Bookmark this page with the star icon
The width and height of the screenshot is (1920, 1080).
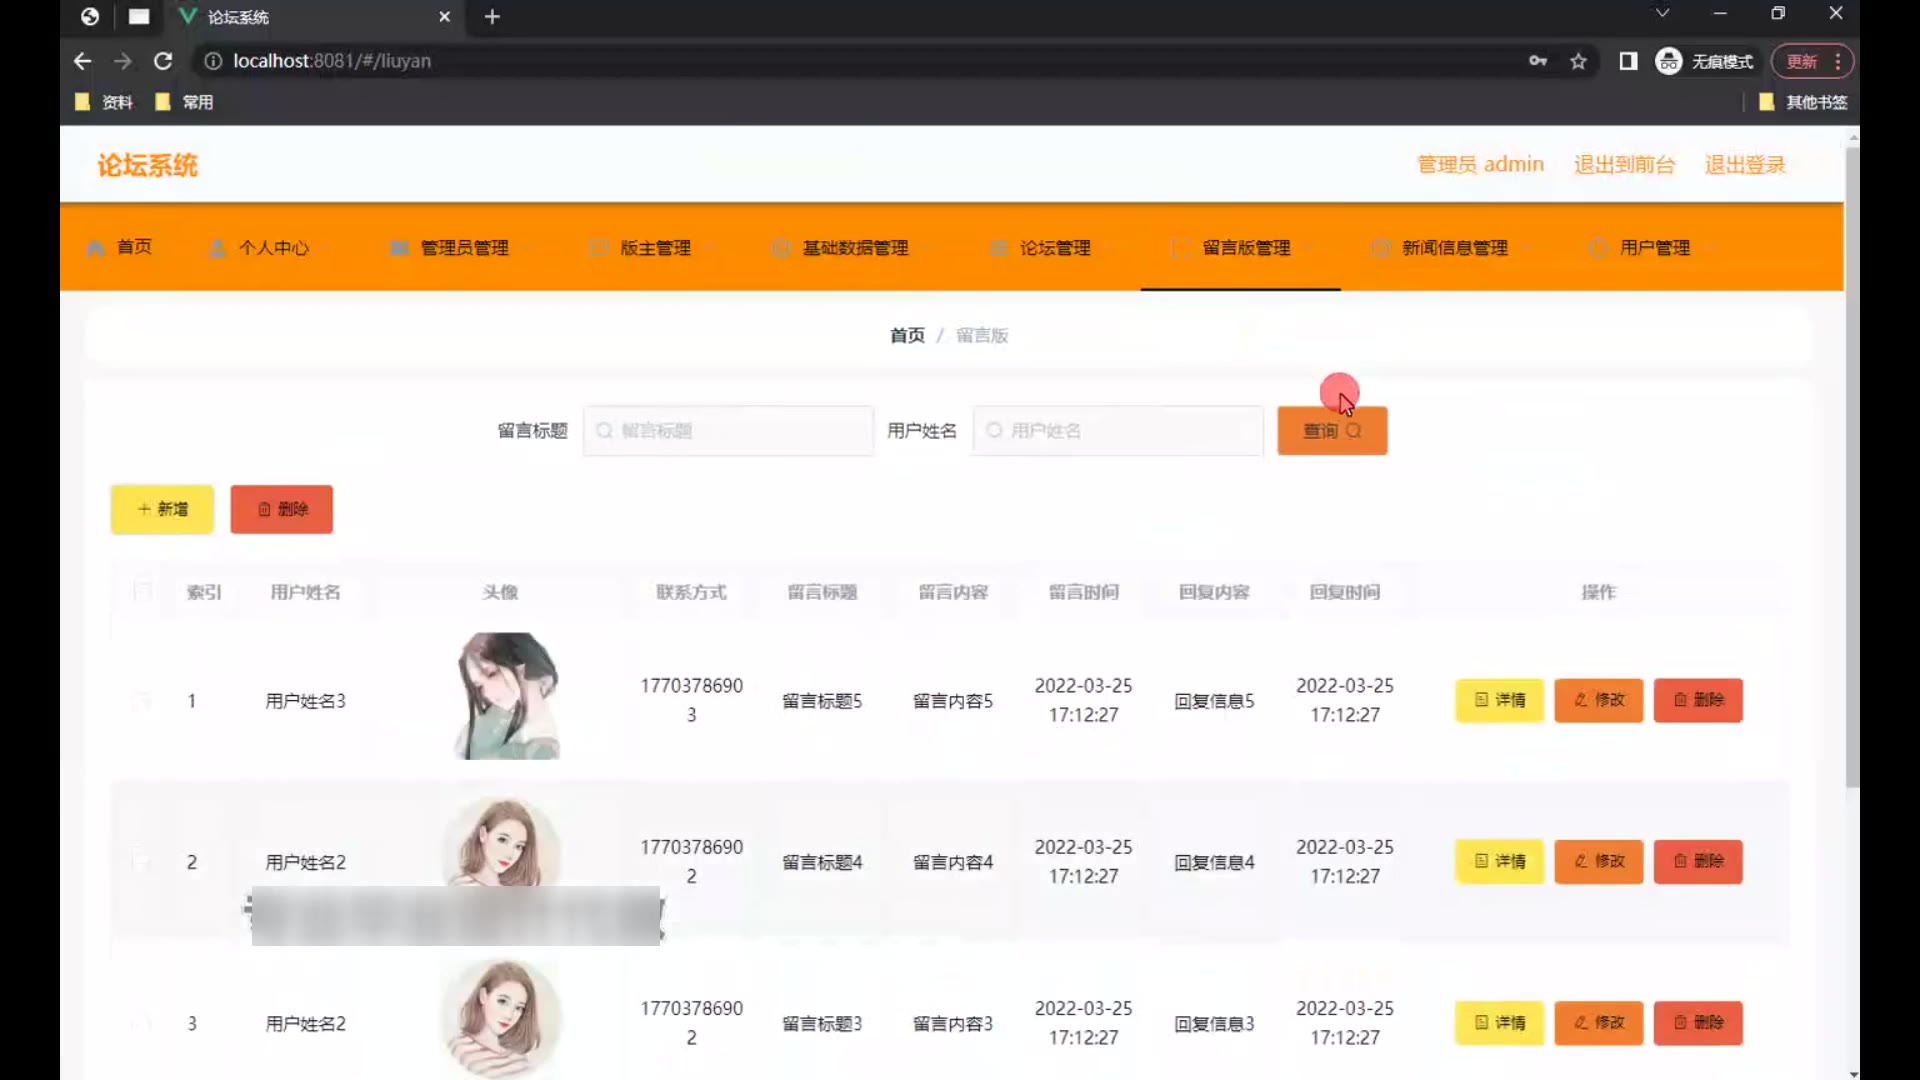tap(1578, 61)
